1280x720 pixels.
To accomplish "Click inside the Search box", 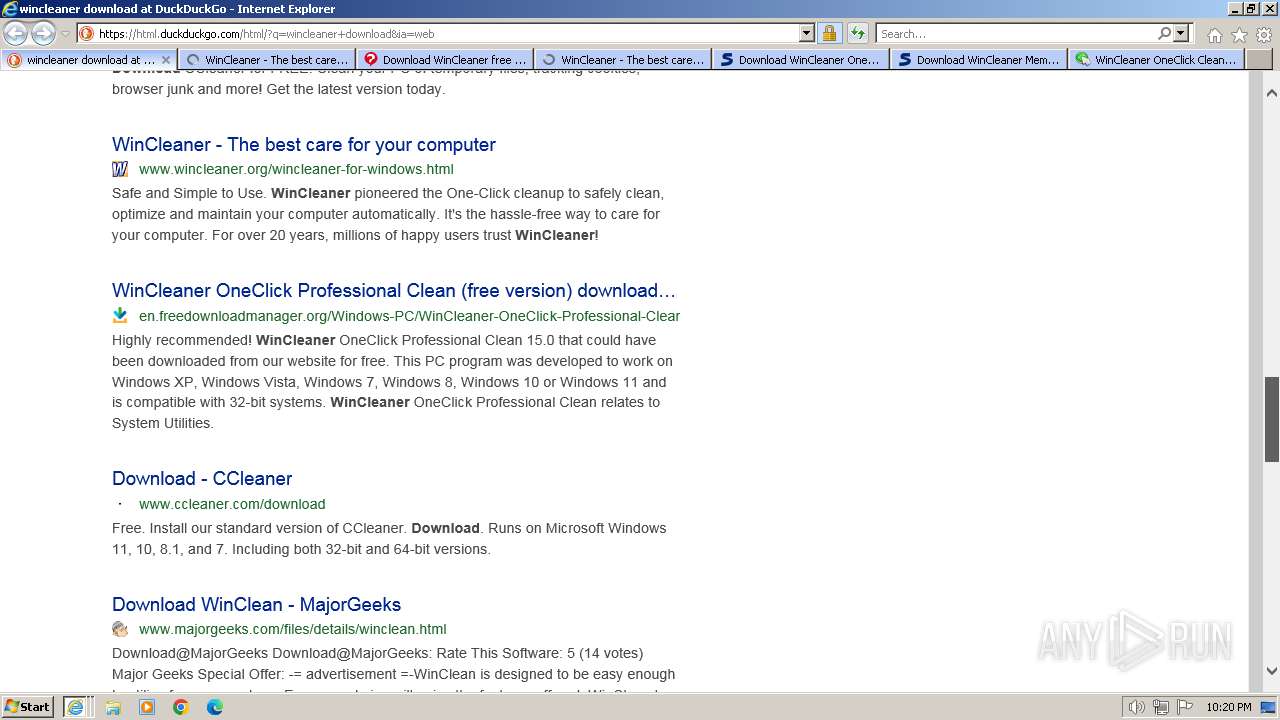I will point(1016,34).
